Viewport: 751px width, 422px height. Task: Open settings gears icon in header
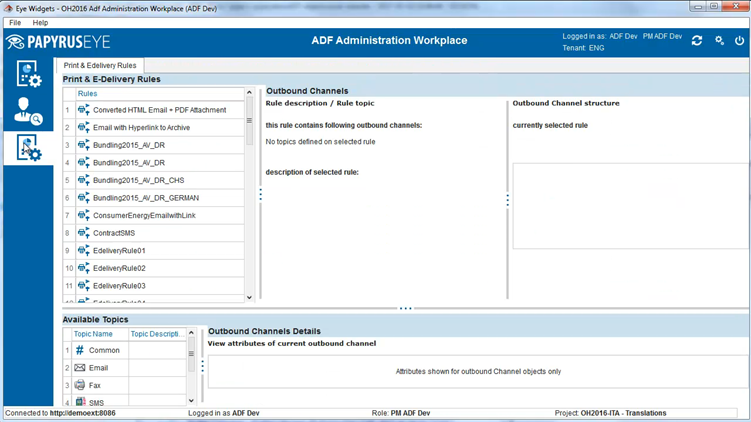[x=719, y=41]
